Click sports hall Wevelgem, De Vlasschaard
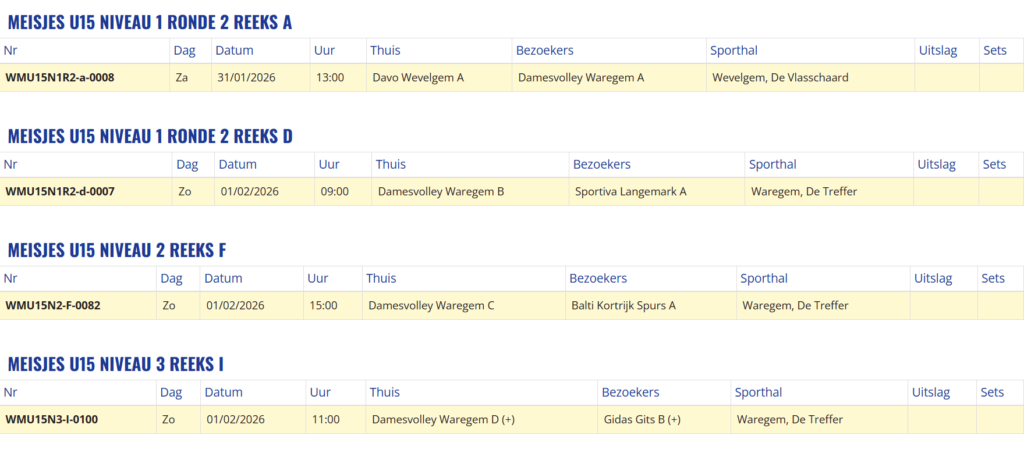 point(780,77)
